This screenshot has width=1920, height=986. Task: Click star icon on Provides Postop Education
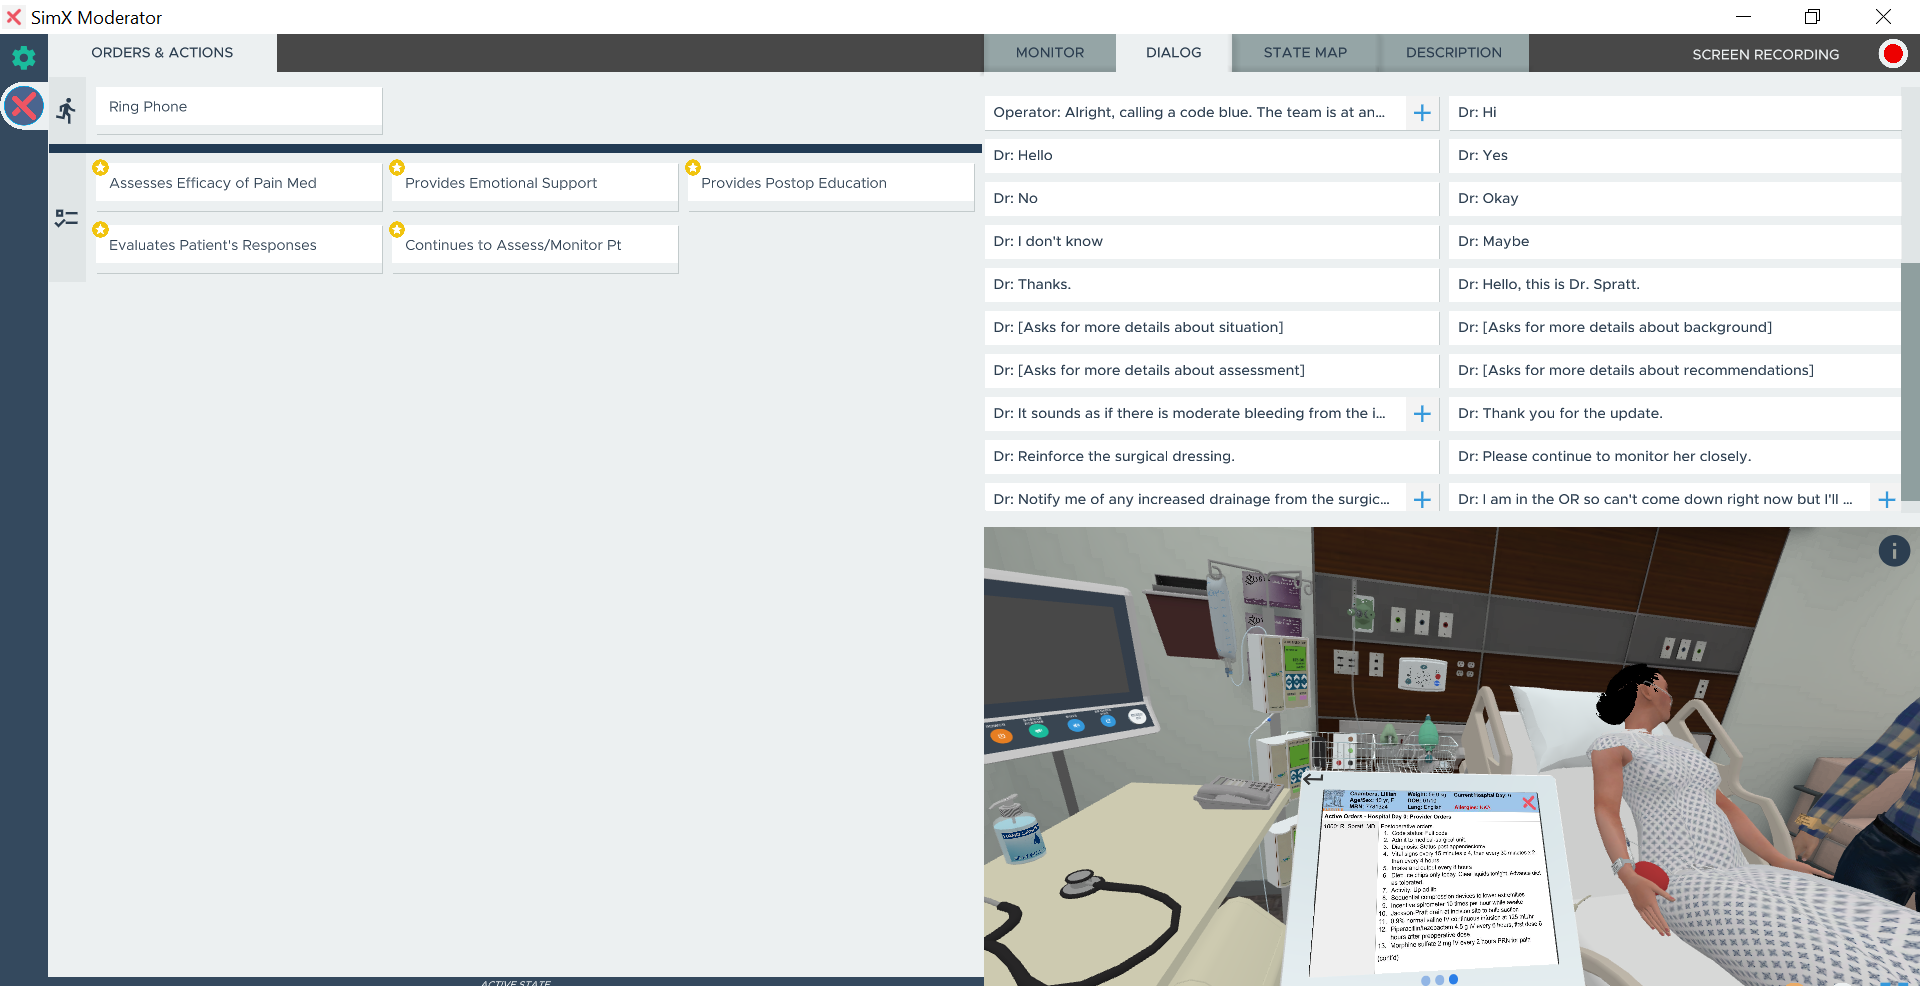tap(693, 168)
